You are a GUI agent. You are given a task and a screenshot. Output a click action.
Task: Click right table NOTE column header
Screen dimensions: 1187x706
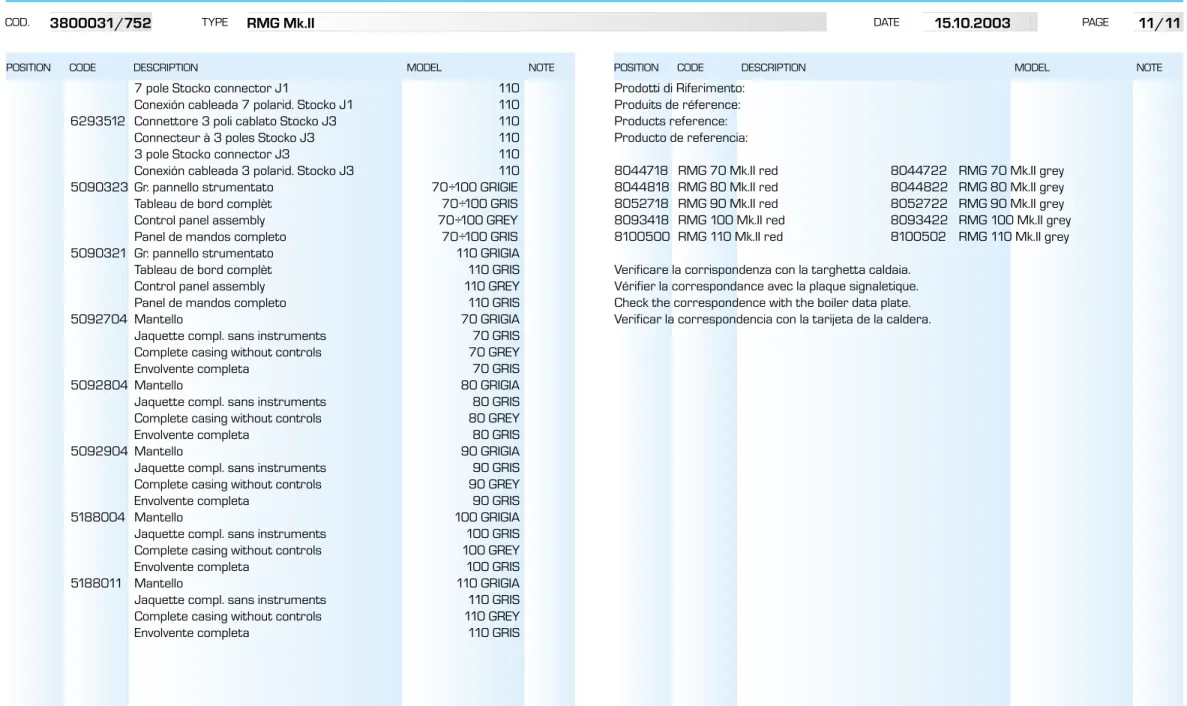(x=1148, y=67)
